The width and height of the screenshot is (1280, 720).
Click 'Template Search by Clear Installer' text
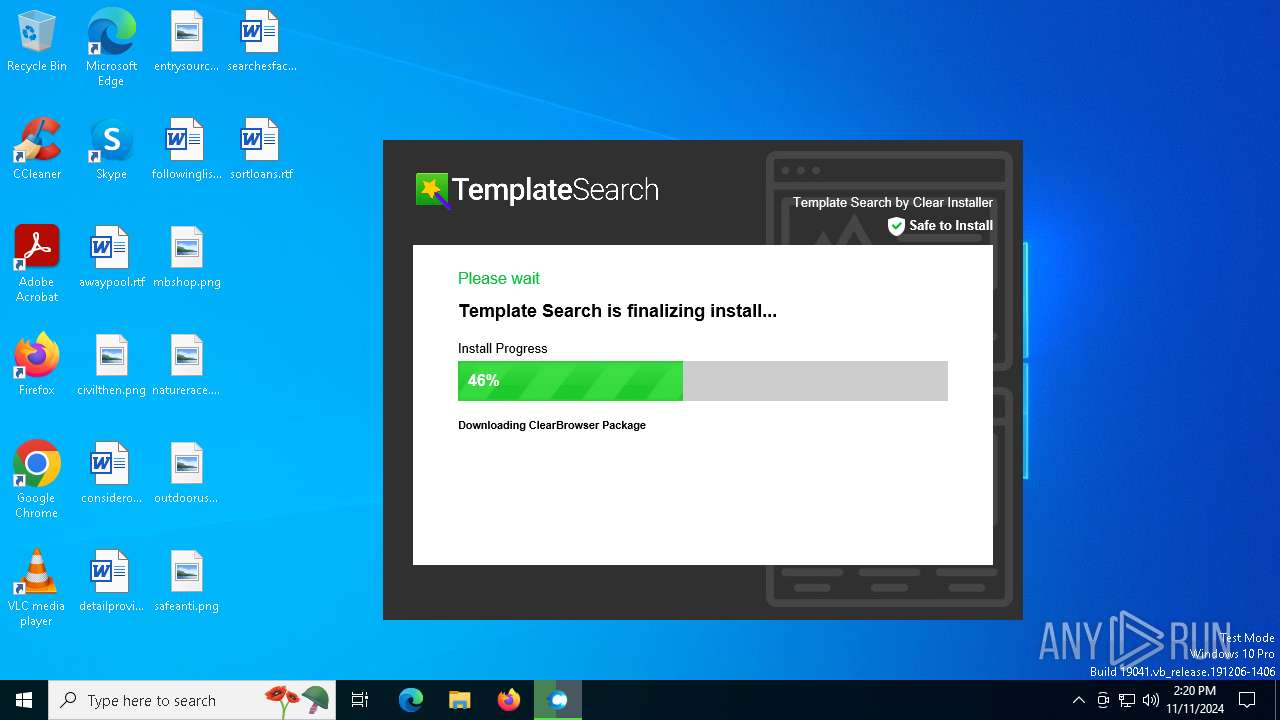pos(893,202)
